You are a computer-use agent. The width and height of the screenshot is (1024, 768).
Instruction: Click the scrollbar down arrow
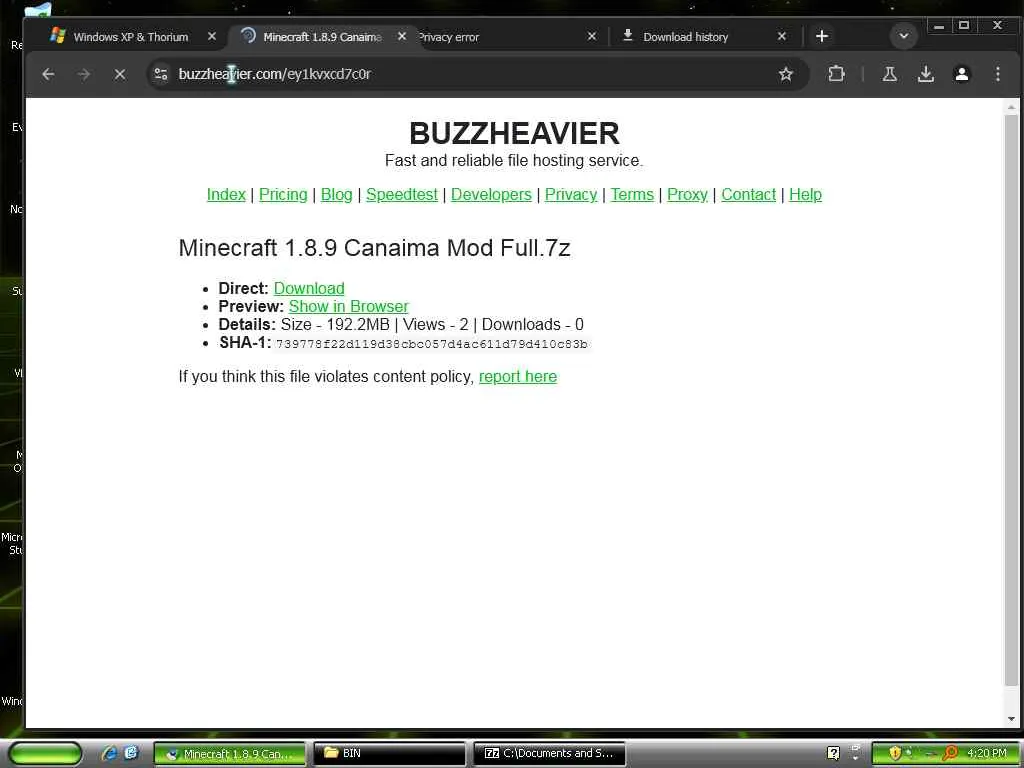[x=1011, y=719]
